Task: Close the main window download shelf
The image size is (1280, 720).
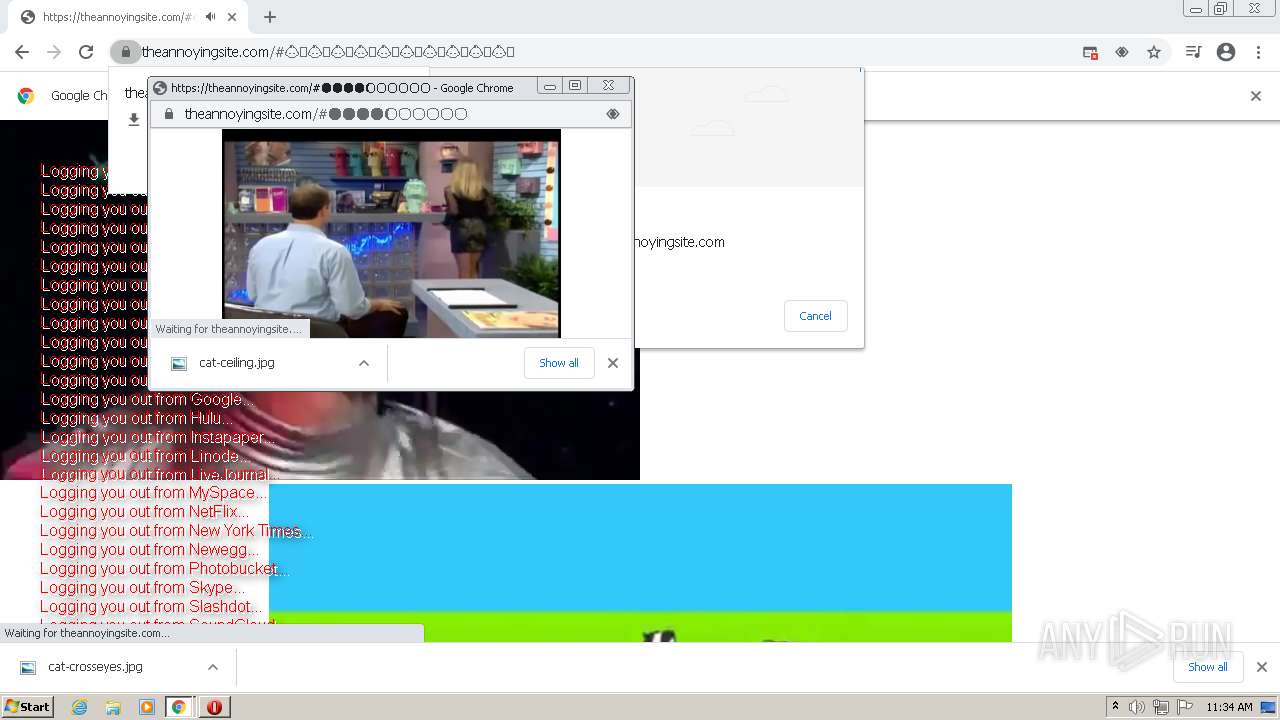Action: tap(1261, 667)
